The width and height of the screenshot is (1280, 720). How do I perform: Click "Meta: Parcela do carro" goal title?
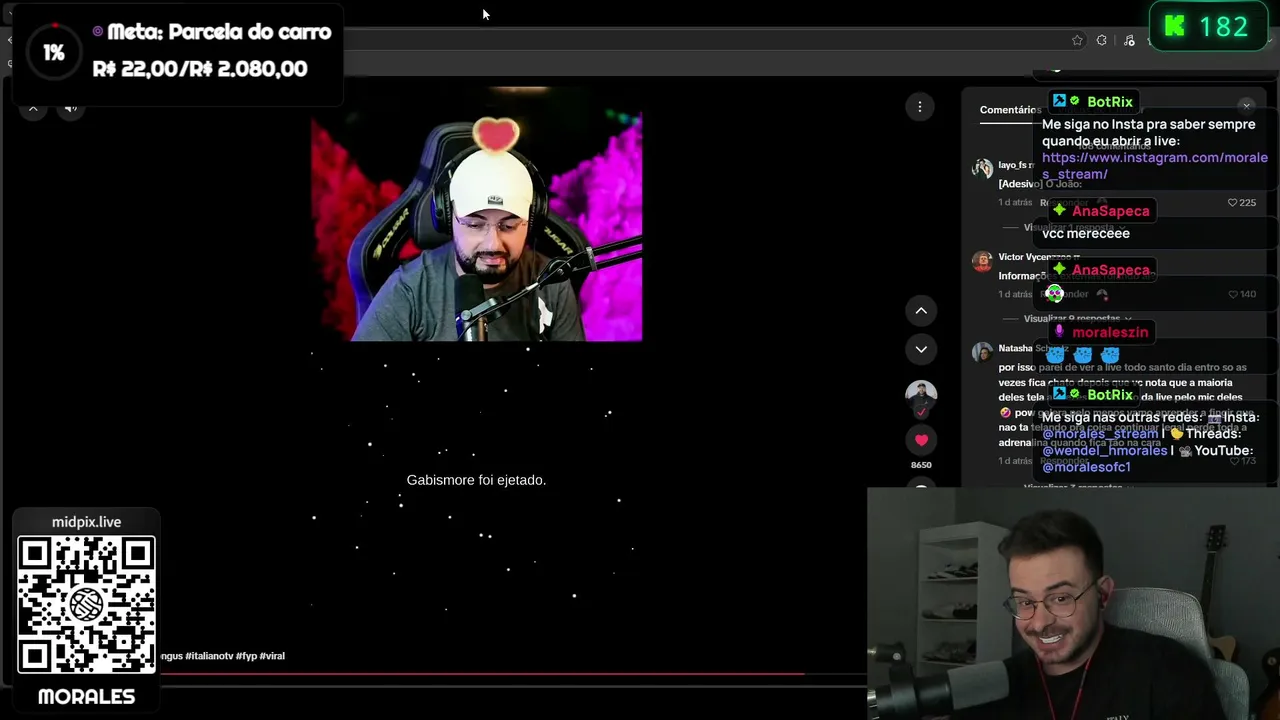tap(219, 32)
